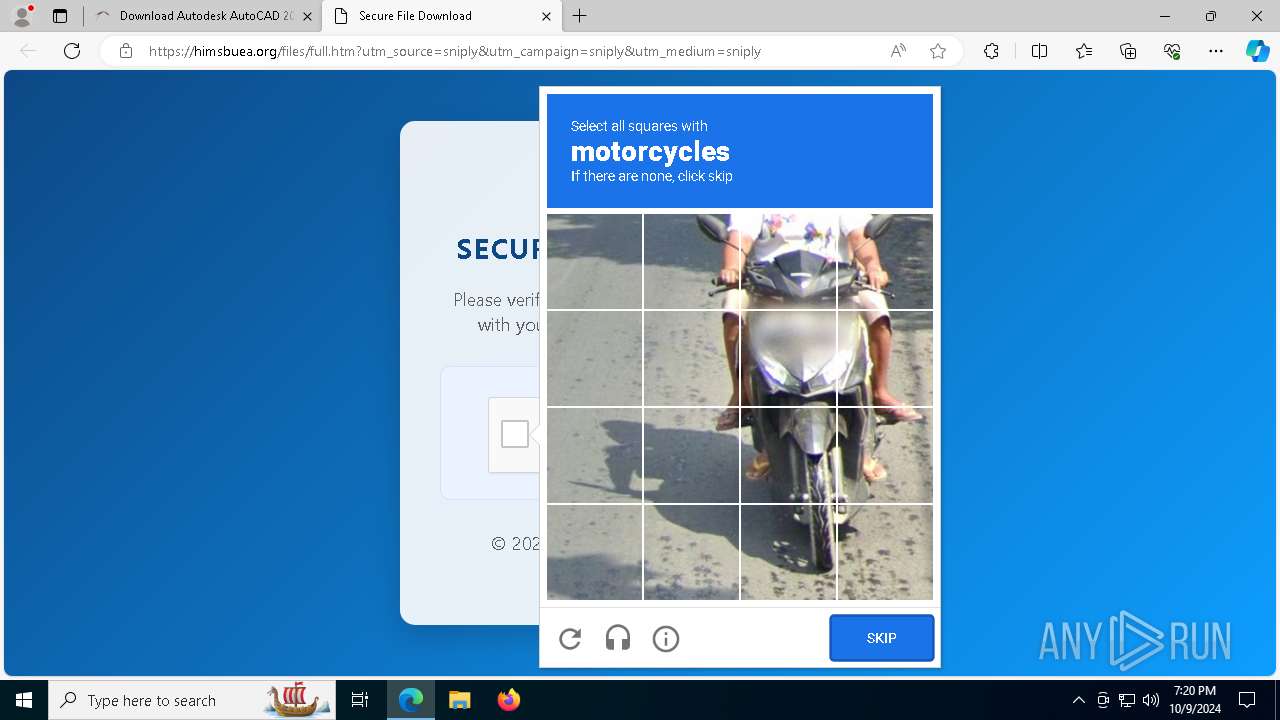Reload the captcha challenge
1280x720 pixels.
(x=570, y=638)
